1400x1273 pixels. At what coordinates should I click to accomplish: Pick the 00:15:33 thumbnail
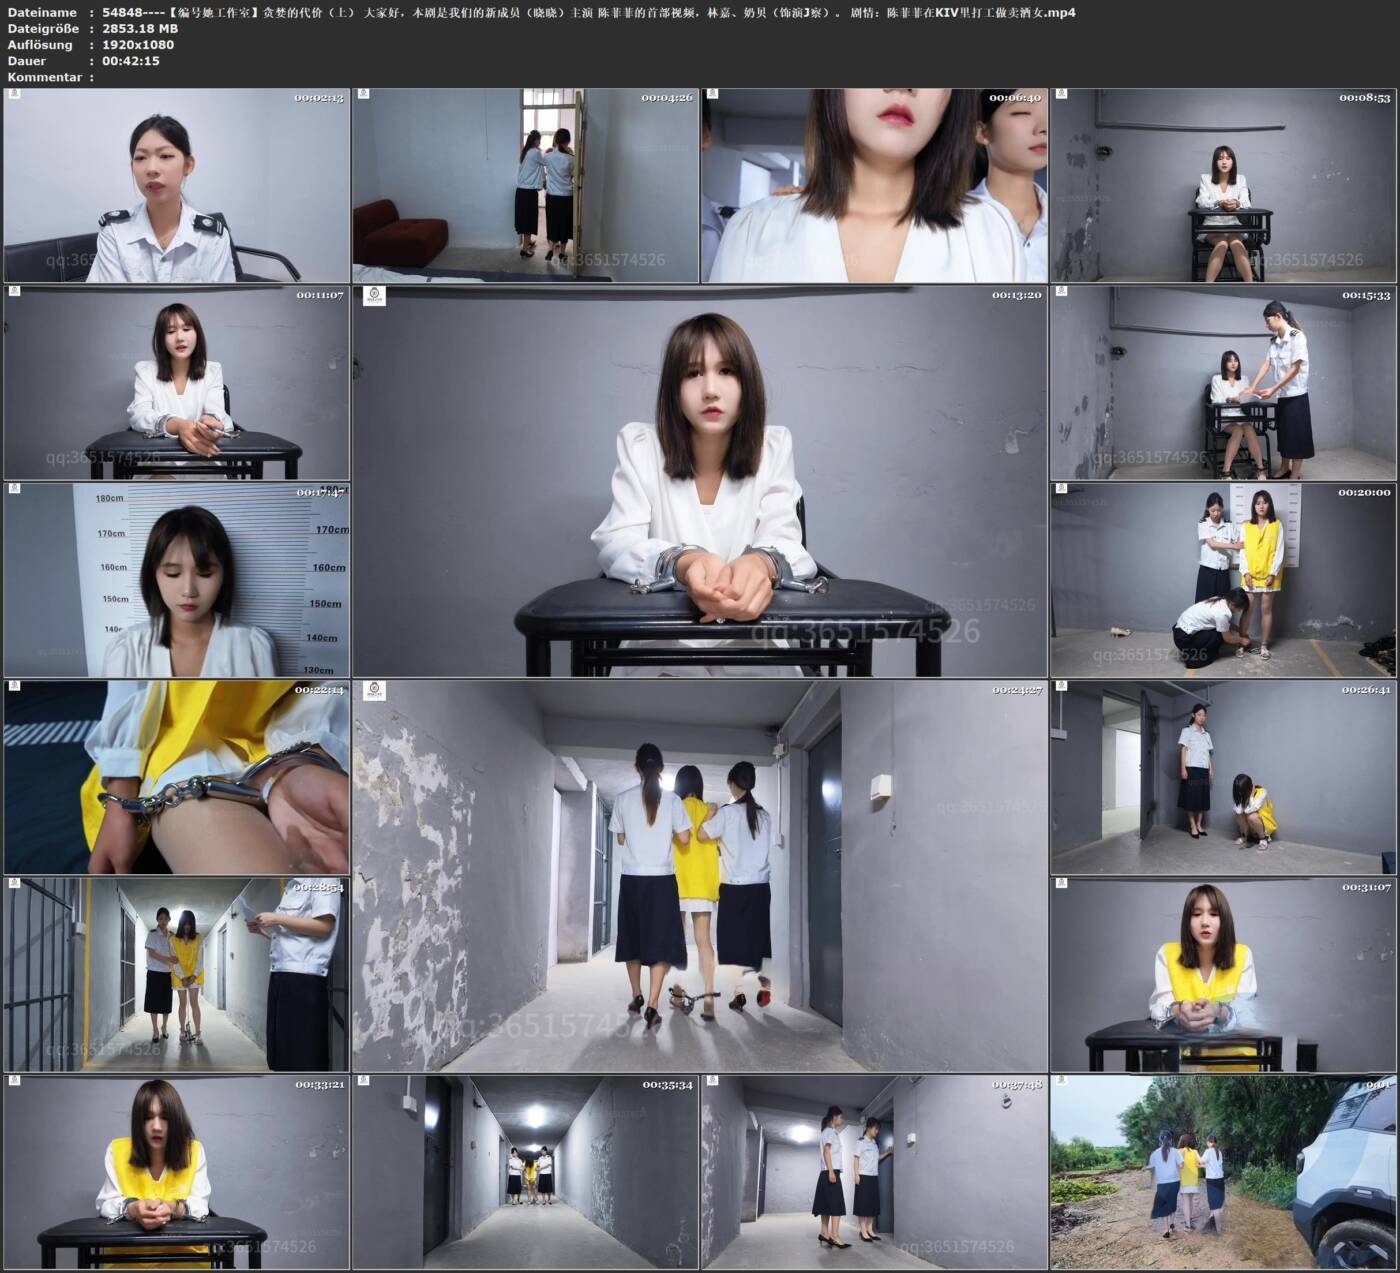(x=1223, y=382)
